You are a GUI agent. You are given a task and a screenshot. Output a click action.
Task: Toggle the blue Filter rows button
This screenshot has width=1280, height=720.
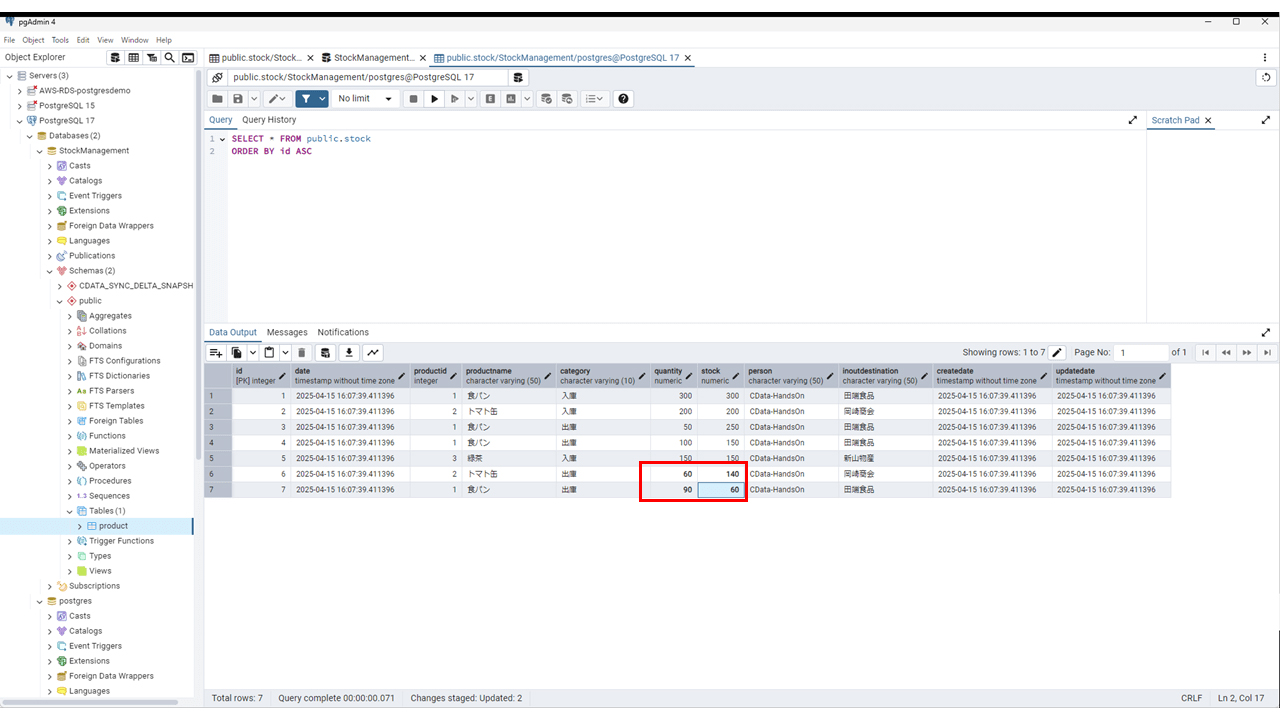306,99
